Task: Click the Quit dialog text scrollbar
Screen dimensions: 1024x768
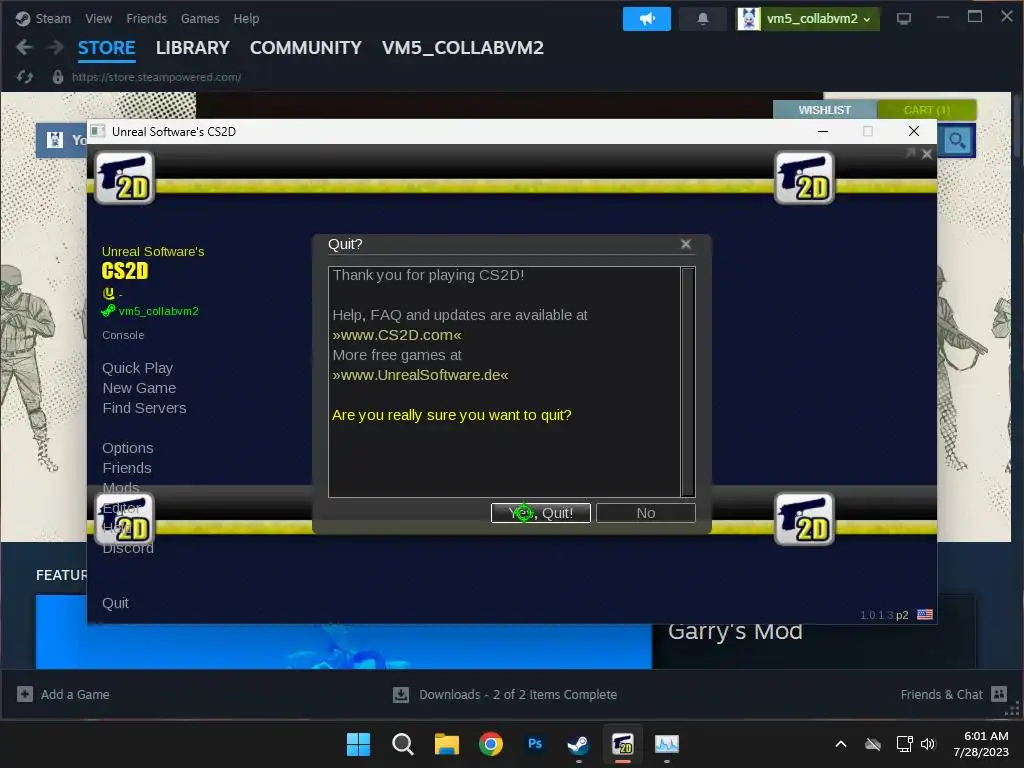Action: tap(688, 382)
